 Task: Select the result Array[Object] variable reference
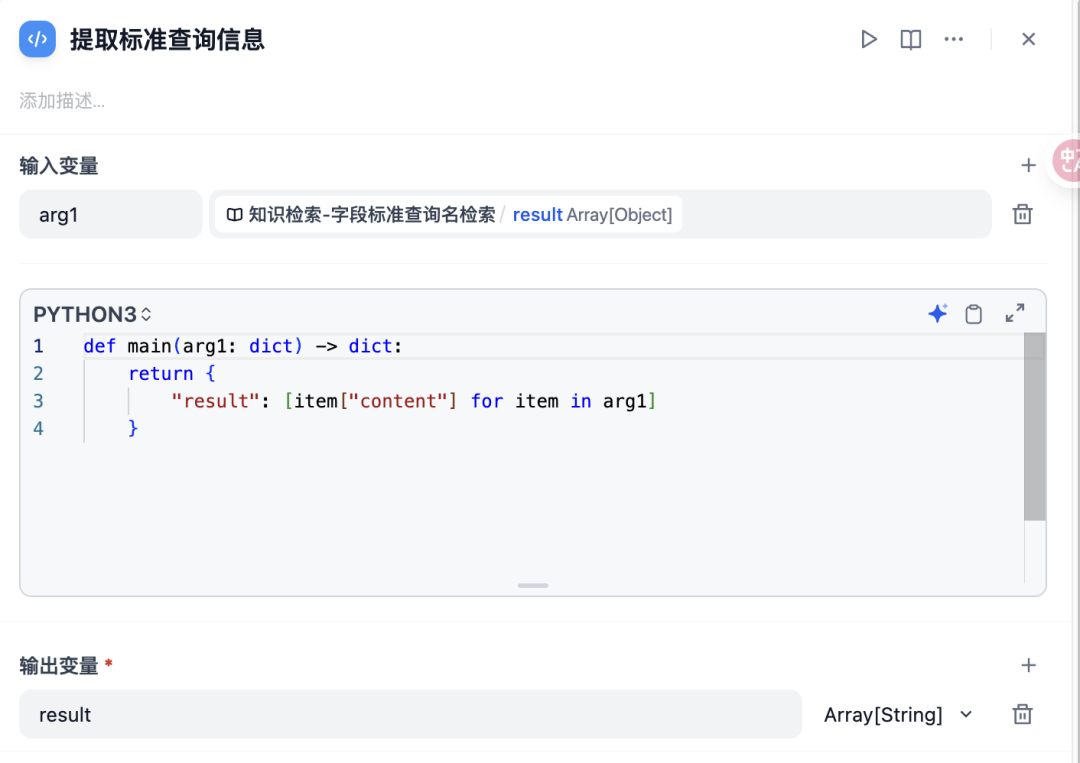click(594, 214)
